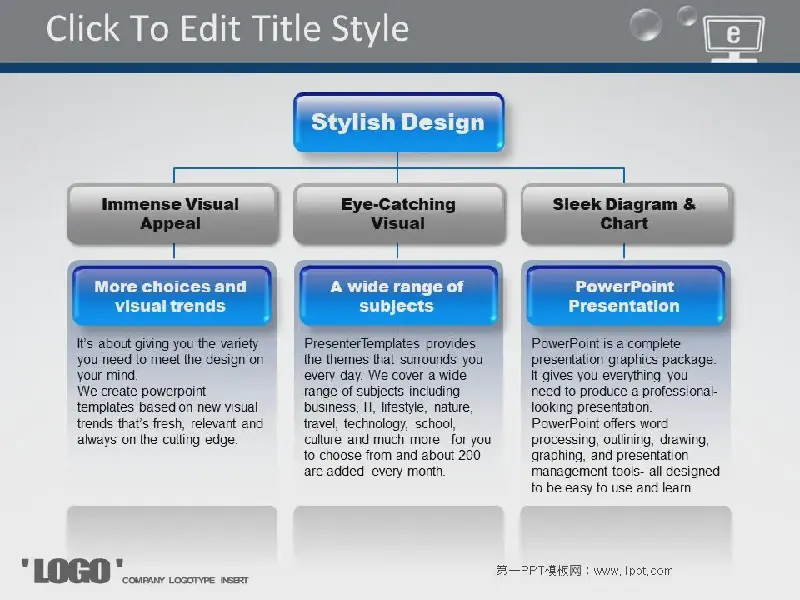The image size is (800, 600).
Task: Click the 'LOGO' graphic at bottom left
Action: tap(72, 570)
